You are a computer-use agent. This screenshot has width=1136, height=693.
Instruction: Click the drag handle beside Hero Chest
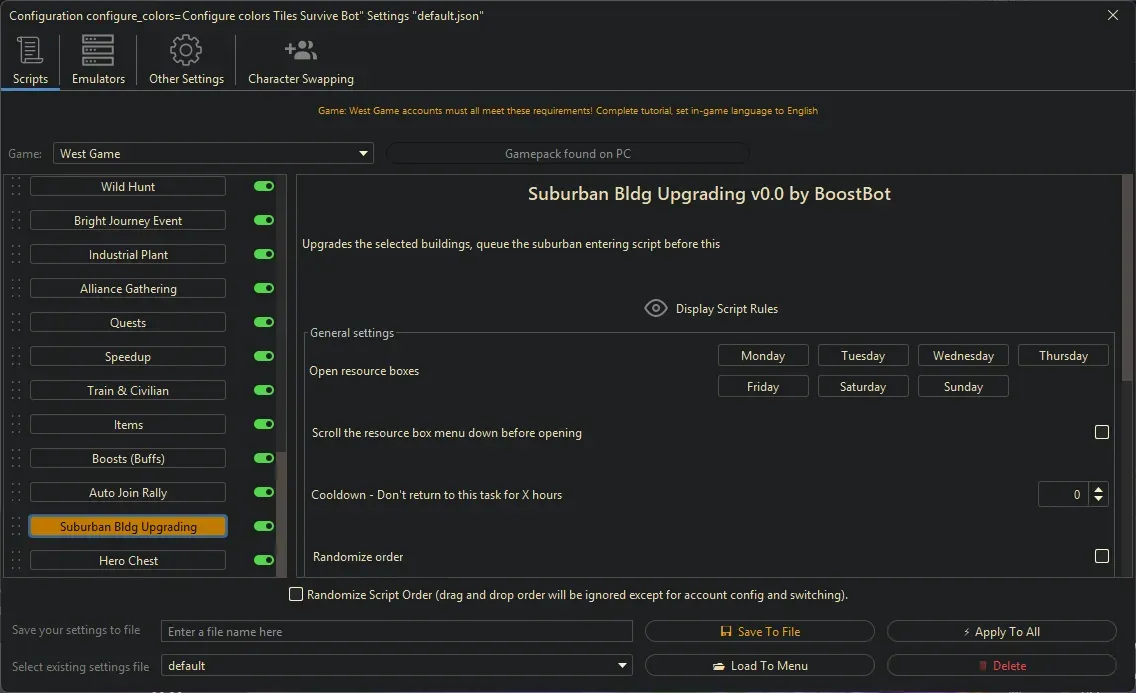click(x=16, y=560)
